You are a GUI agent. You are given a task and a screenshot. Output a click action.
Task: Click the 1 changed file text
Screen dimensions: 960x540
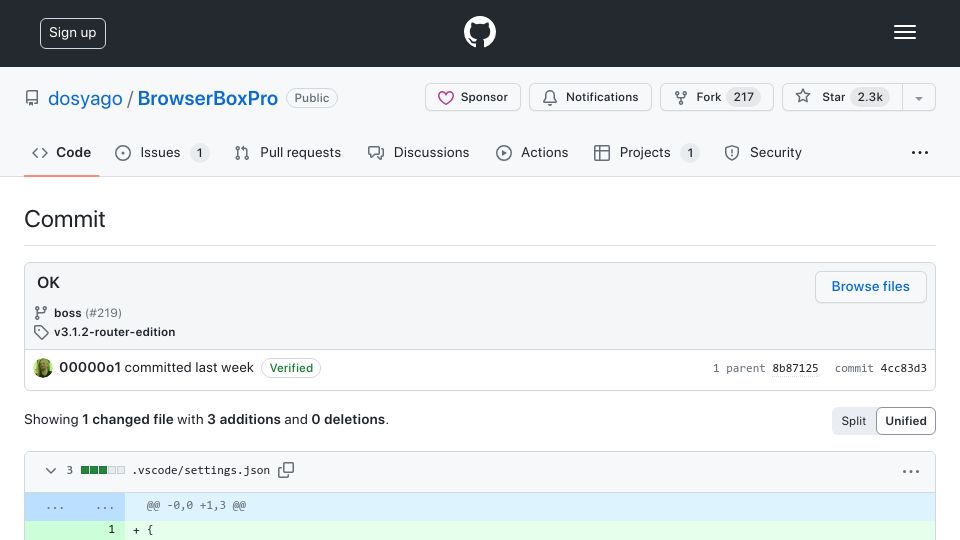[128, 419]
